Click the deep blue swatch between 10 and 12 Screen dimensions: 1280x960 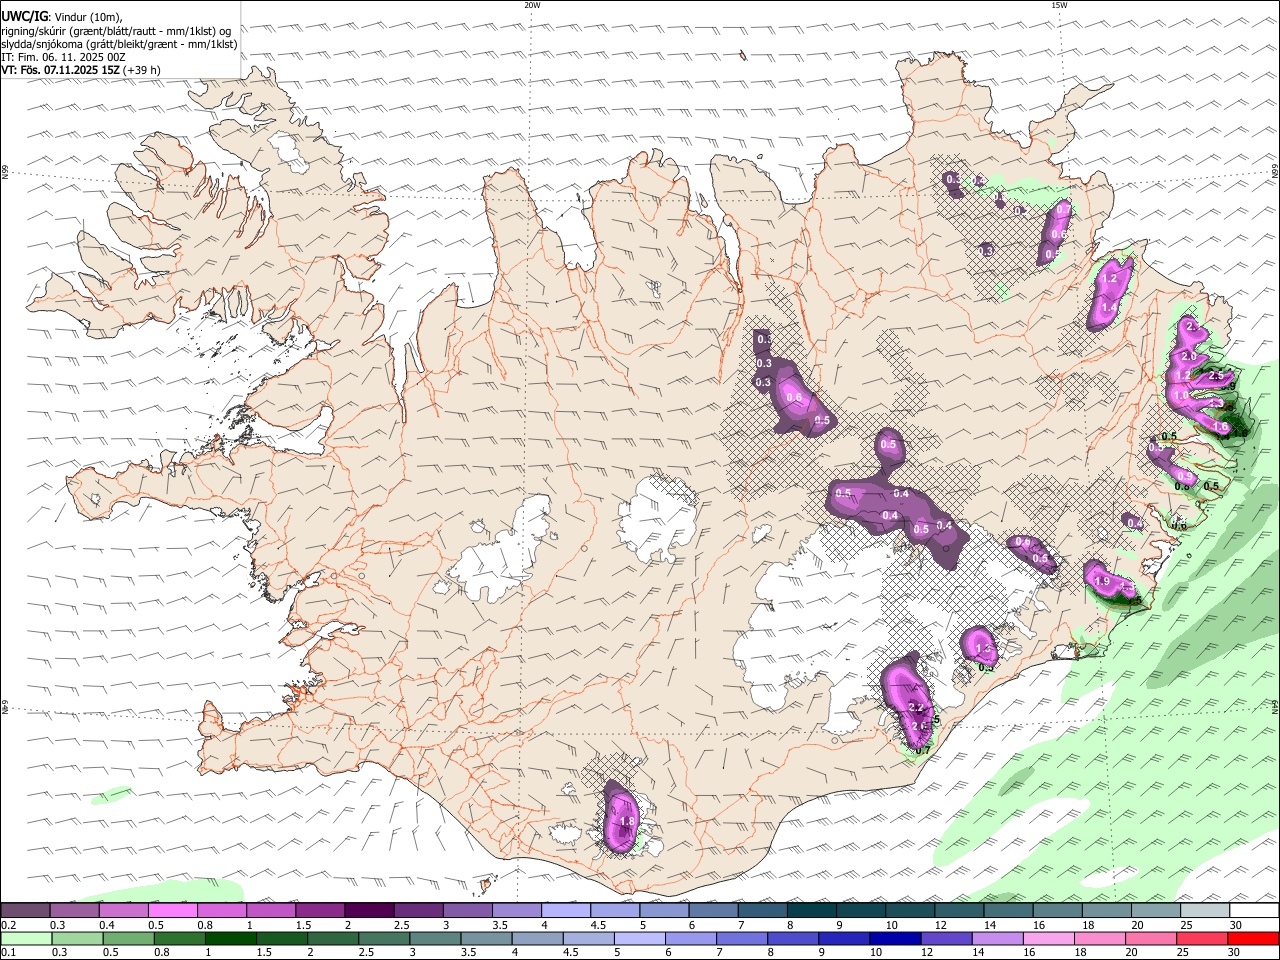click(x=894, y=939)
